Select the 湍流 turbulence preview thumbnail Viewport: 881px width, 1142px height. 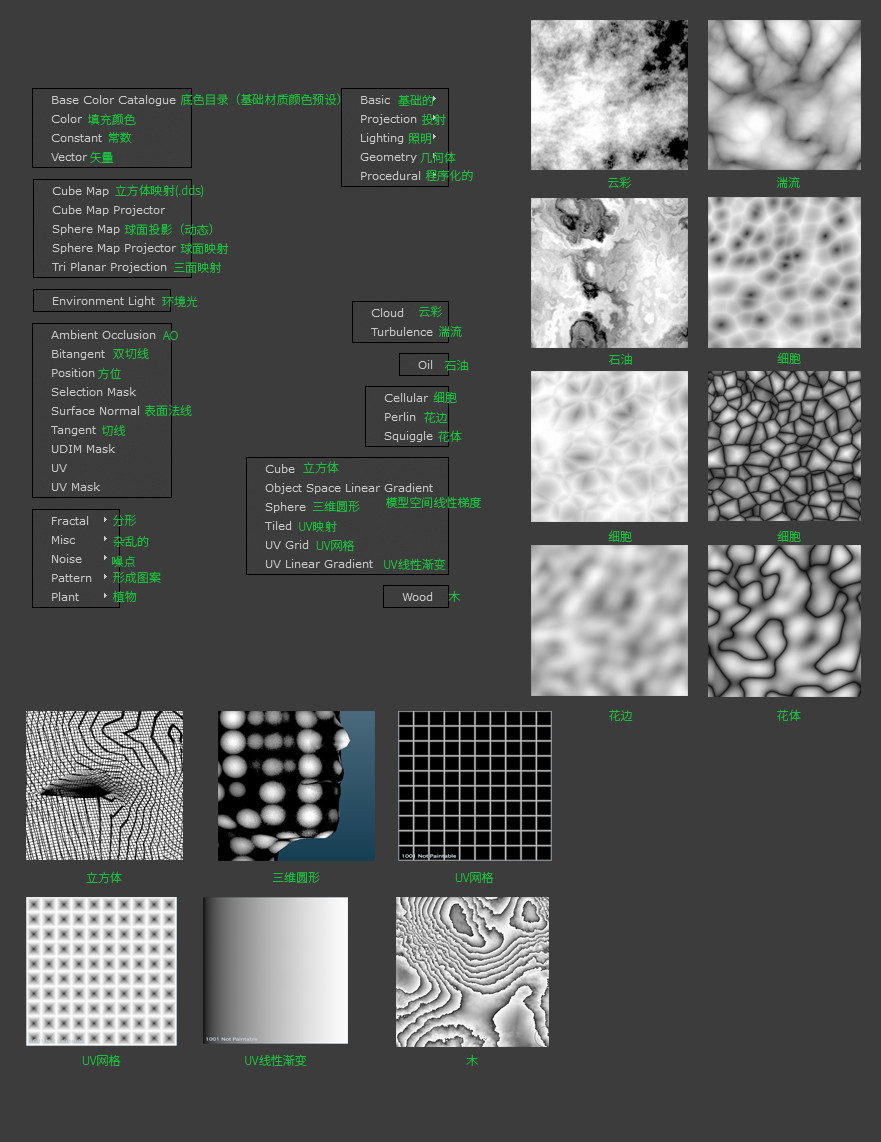[784, 95]
